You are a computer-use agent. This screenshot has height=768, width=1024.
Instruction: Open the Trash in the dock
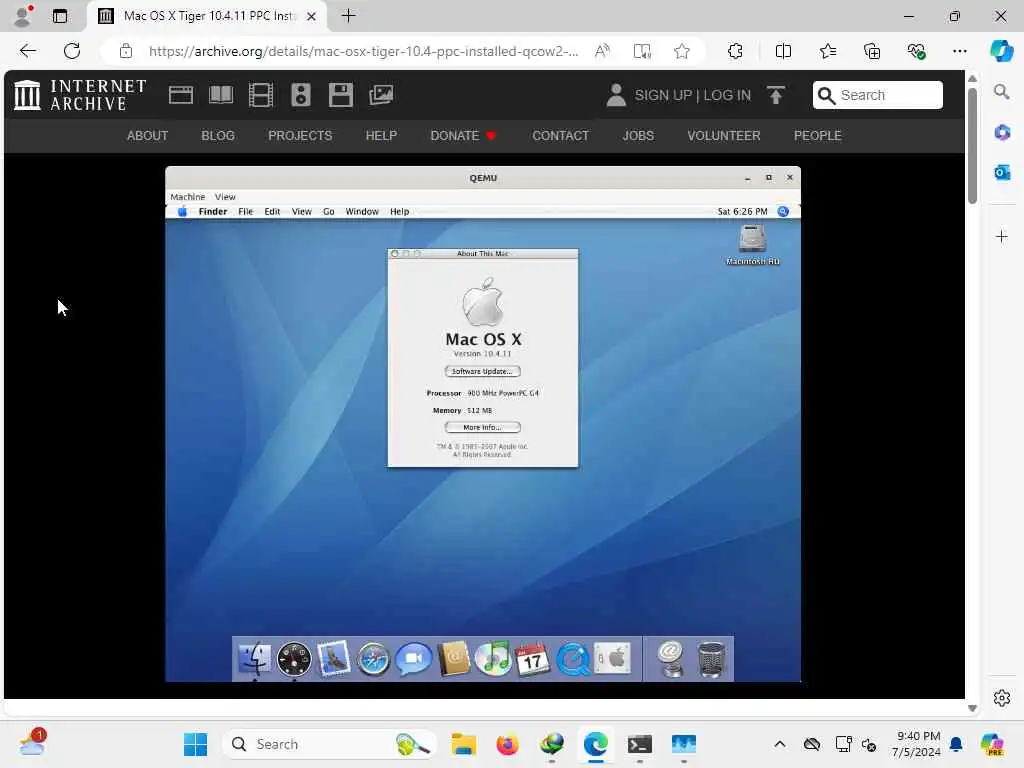[x=711, y=659]
